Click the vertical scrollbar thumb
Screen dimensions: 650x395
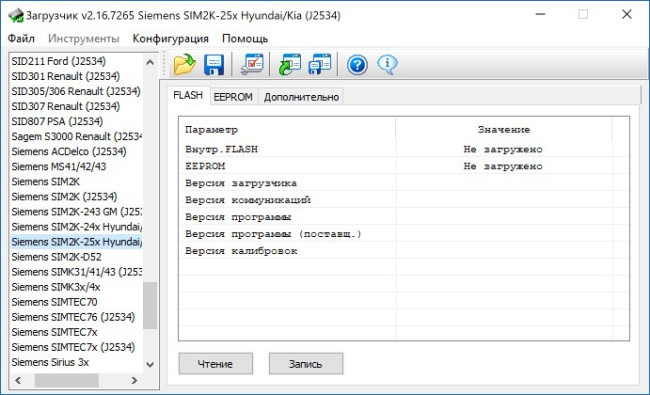point(150,305)
